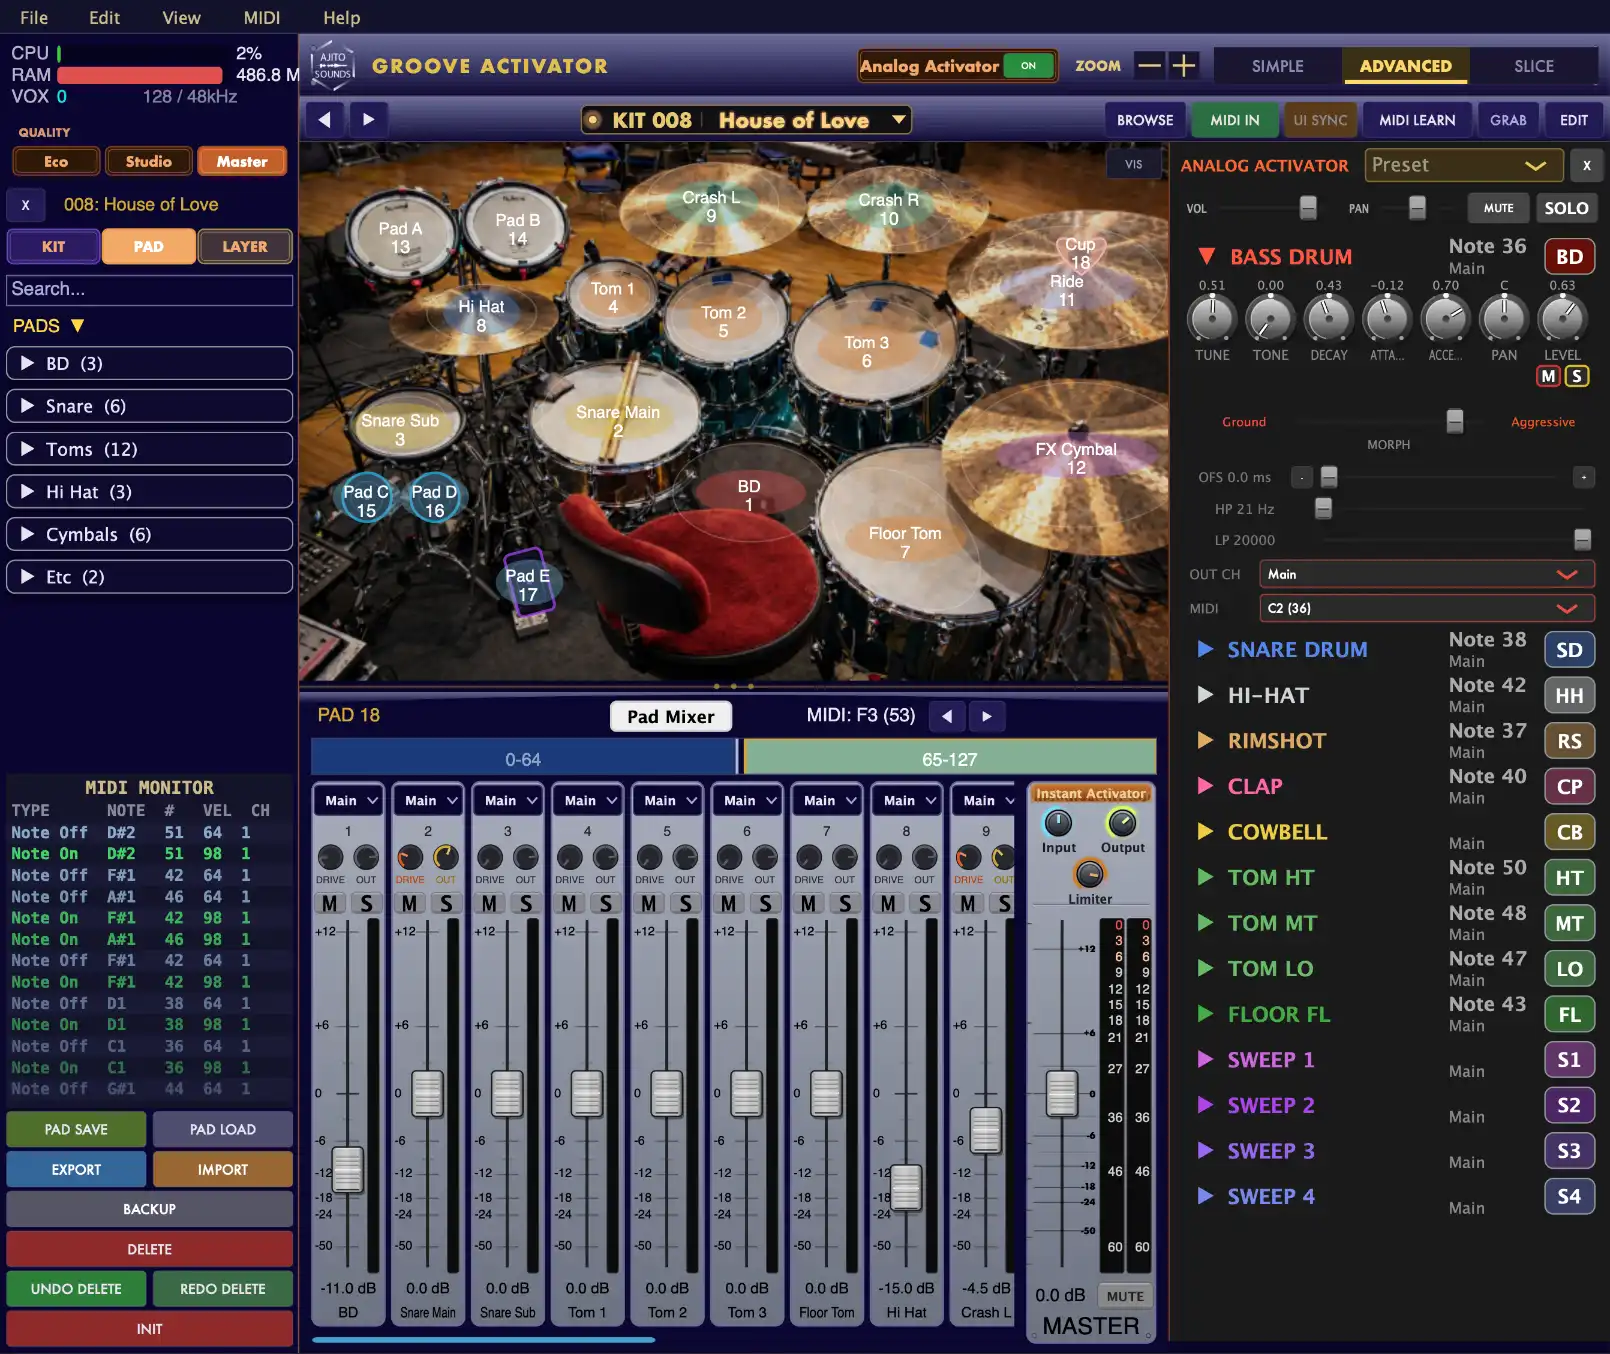This screenshot has width=1610, height=1354.
Task: Select the LAYER tab in sidebar
Action: [x=245, y=247]
